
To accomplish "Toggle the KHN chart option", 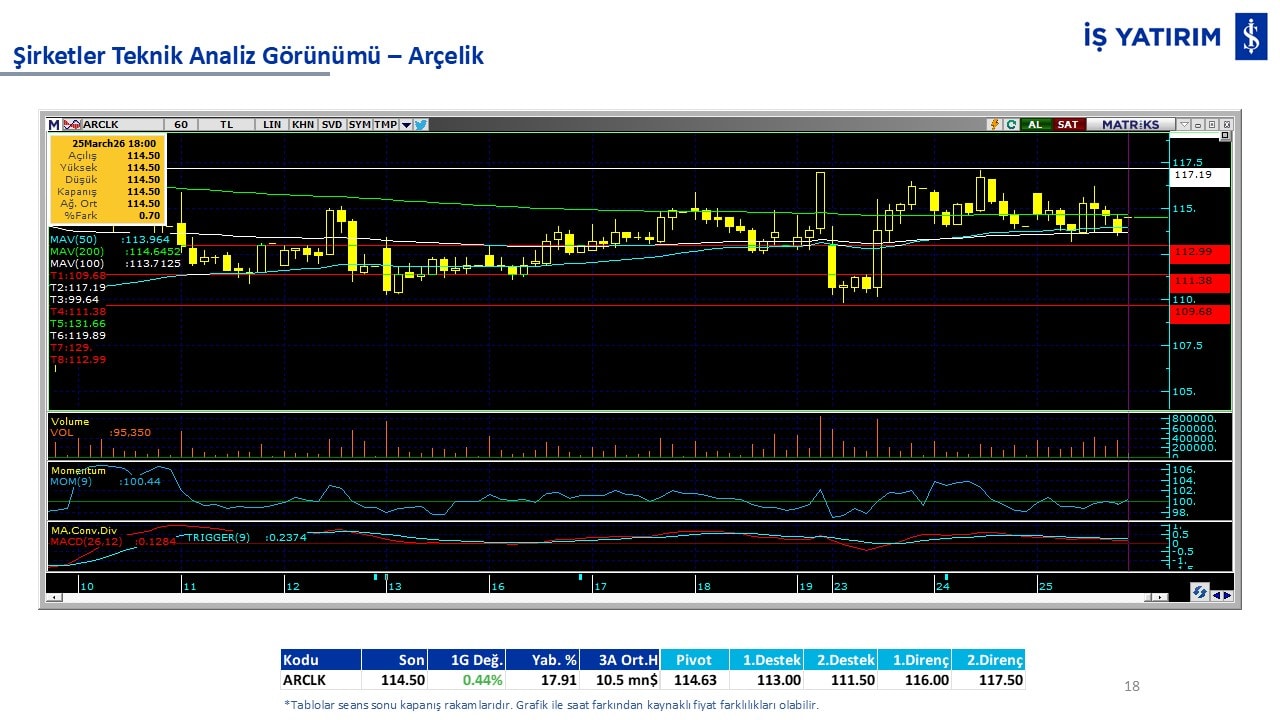I will tap(302, 125).
